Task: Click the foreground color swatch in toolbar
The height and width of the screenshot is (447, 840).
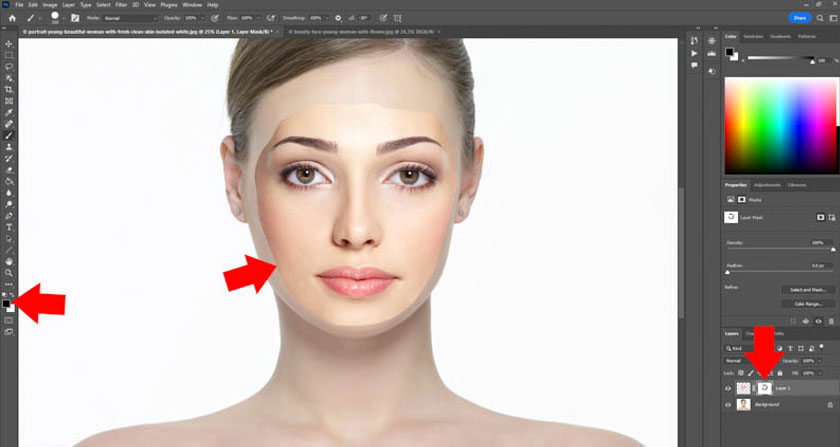Action: coord(6,302)
